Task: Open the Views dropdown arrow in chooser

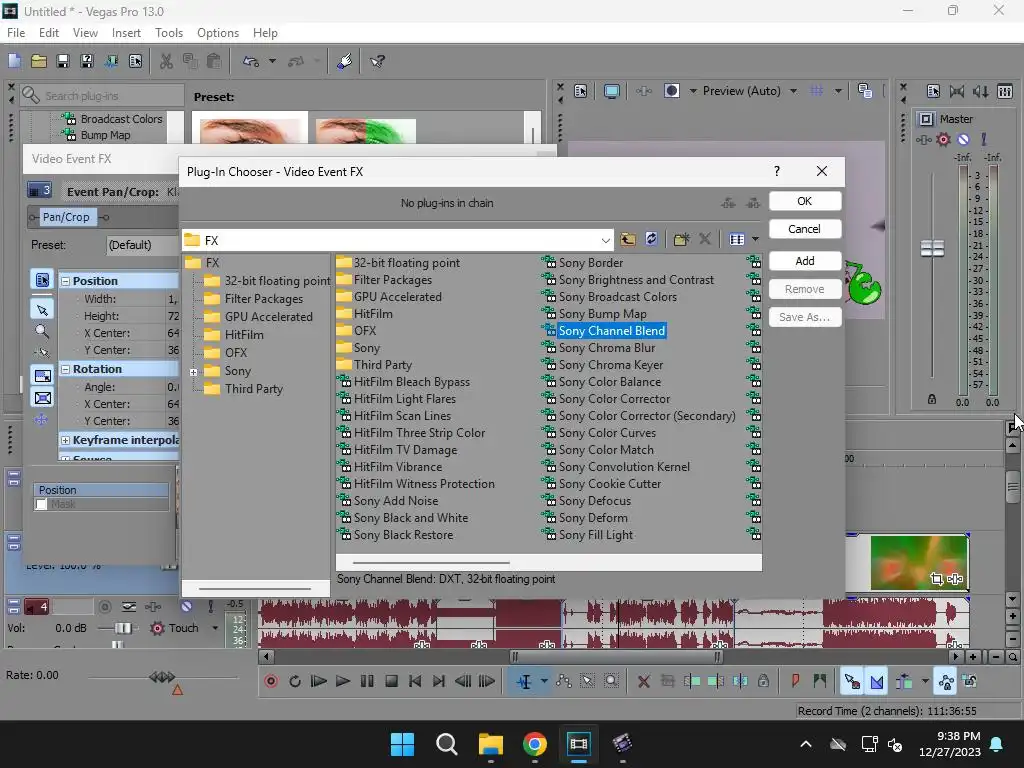Action: [x=756, y=239]
